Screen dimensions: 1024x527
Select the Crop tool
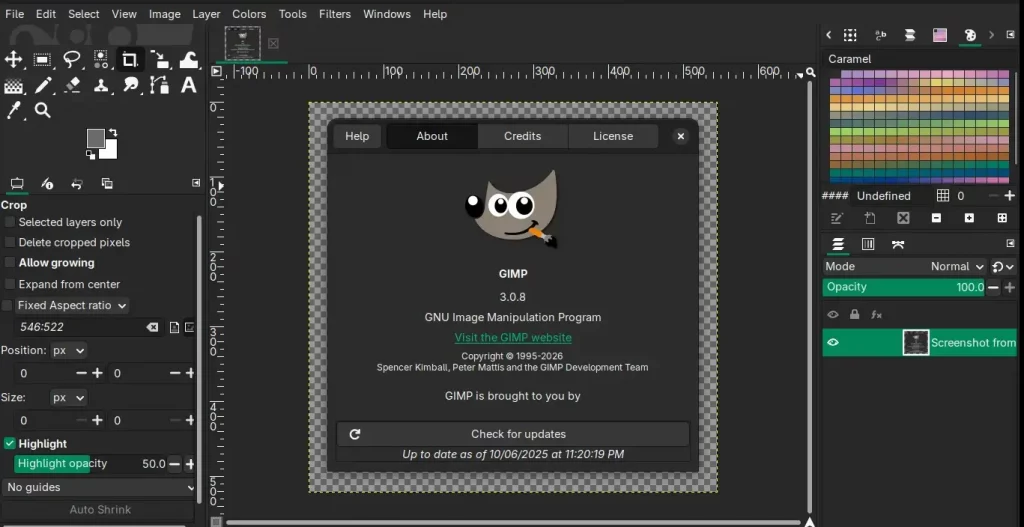click(x=129, y=60)
